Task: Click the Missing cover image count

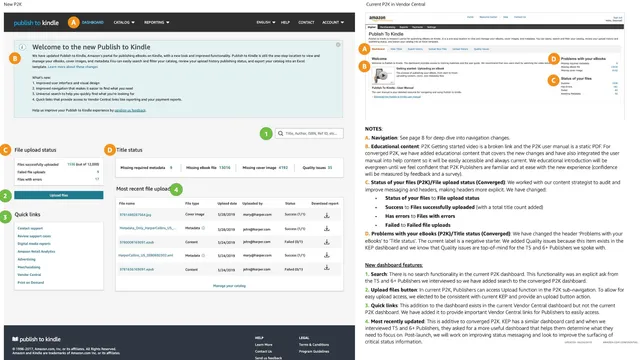Action: tap(283, 168)
